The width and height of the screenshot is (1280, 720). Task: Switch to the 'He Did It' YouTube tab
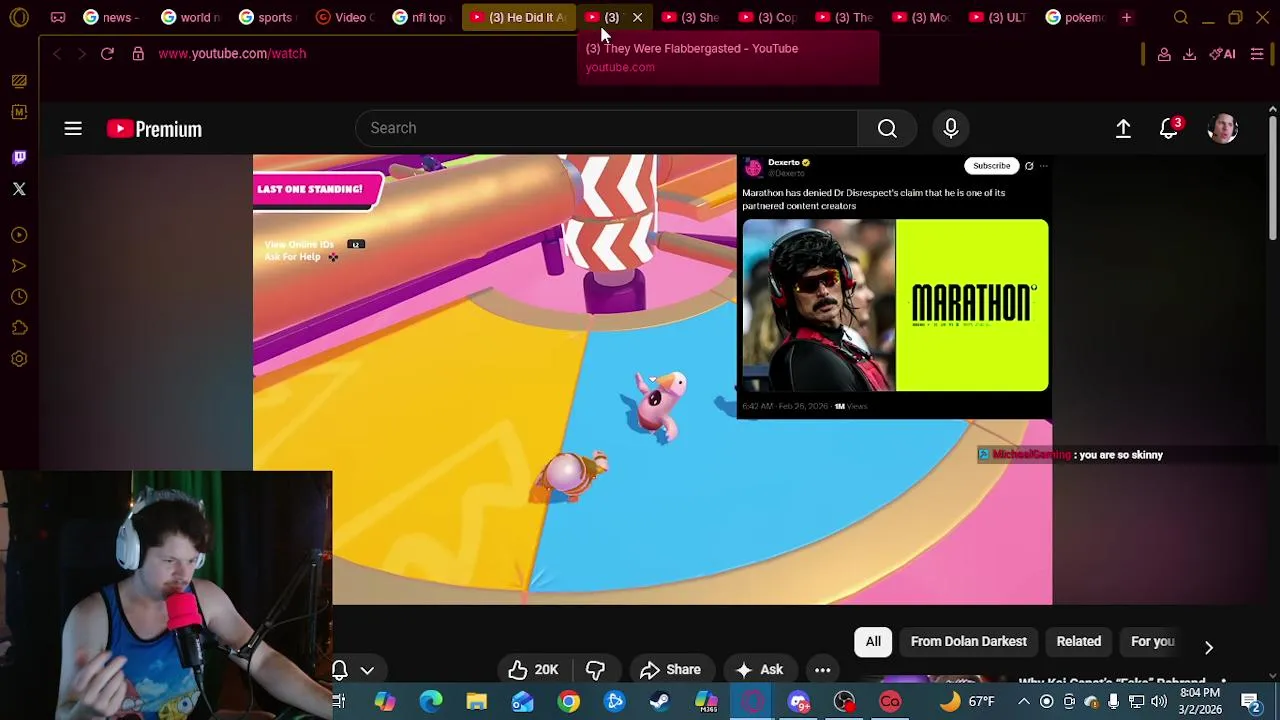[519, 17]
